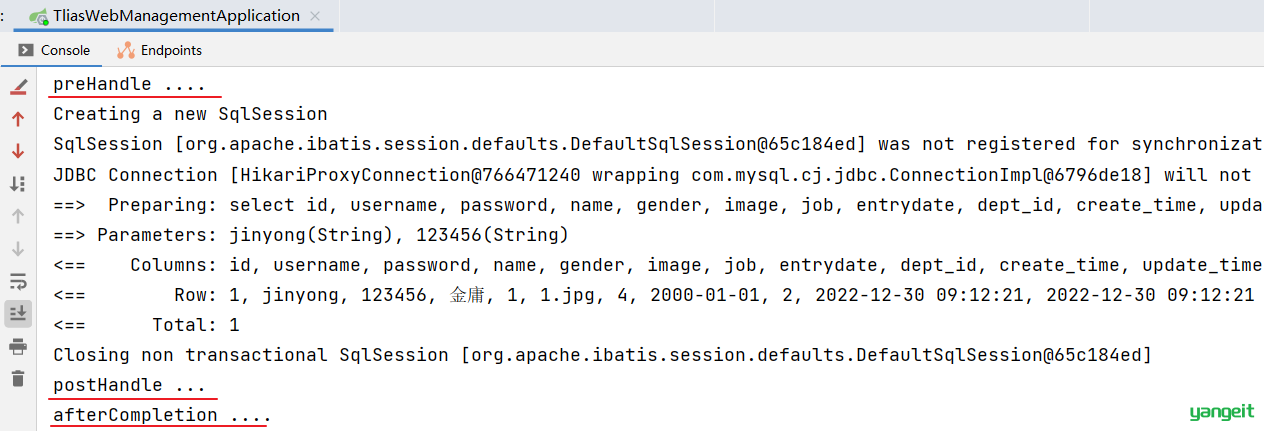Click the Parameters jinyong log line

pos(310,235)
